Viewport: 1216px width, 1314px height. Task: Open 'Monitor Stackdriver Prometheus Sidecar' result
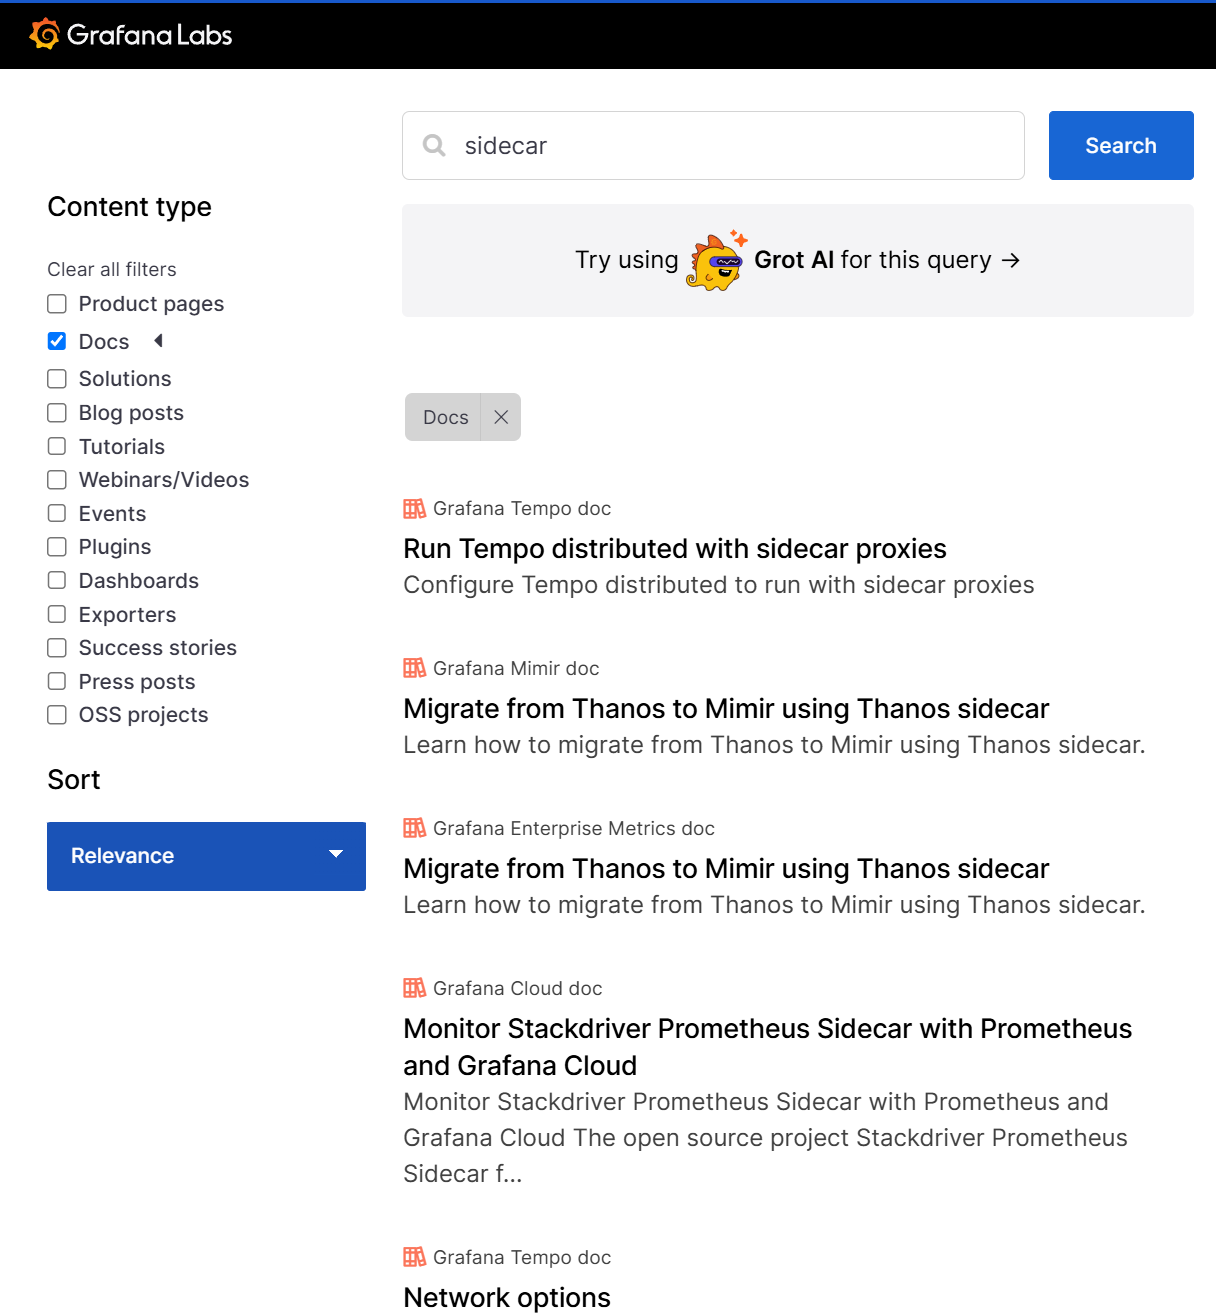coord(768,1047)
